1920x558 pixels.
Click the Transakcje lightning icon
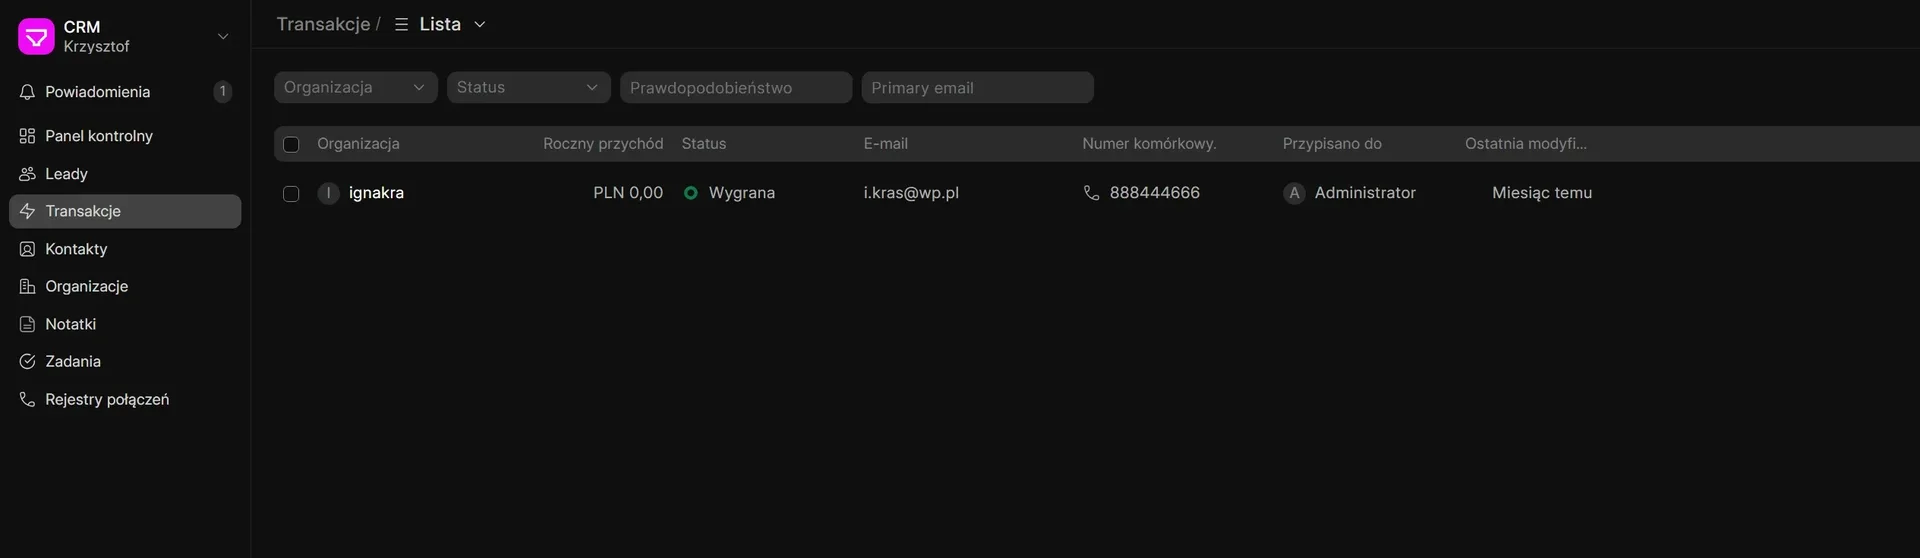[x=27, y=211]
